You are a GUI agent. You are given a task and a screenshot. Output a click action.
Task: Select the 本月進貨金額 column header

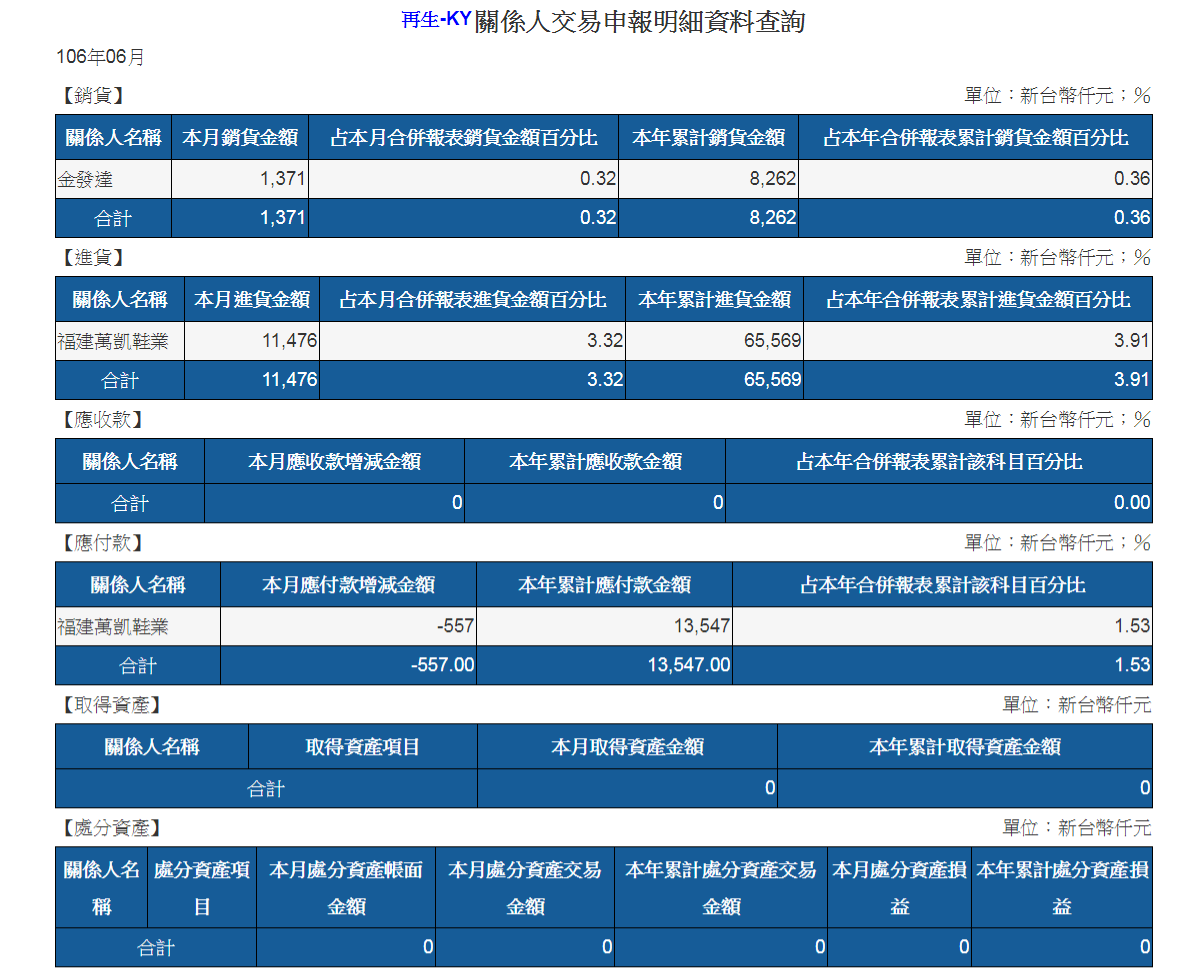pos(252,300)
